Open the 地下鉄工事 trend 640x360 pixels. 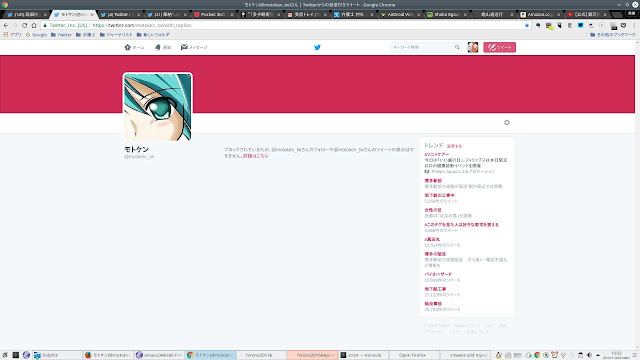coord(435,289)
